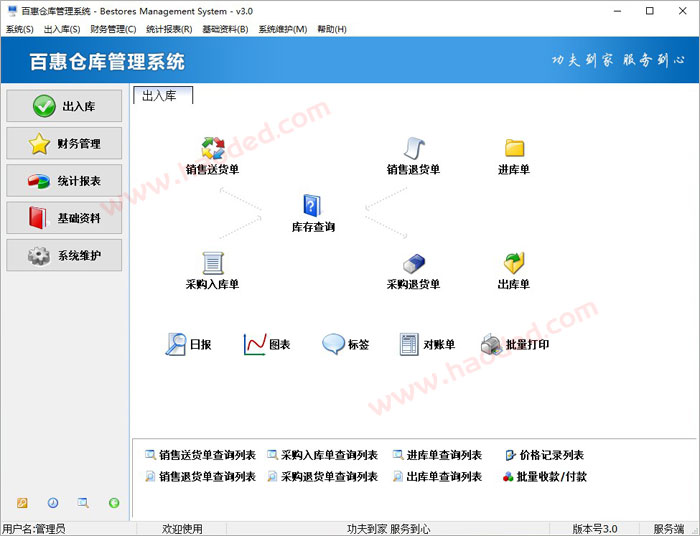Image resolution: width=700 pixels, height=536 pixels.
Task: Click the 采购退货单 eraser icon
Action: pos(414,263)
